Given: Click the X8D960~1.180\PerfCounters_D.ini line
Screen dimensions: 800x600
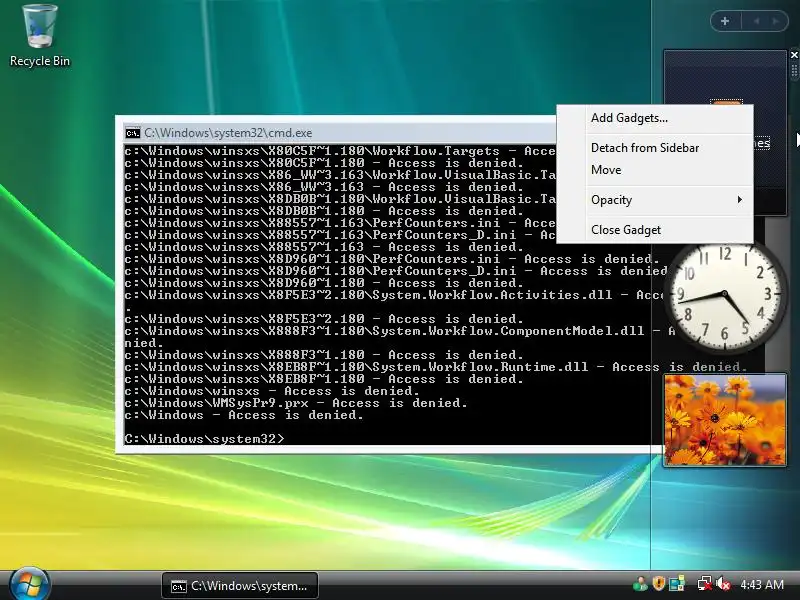Looking at the screenshot, I should coord(396,271).
